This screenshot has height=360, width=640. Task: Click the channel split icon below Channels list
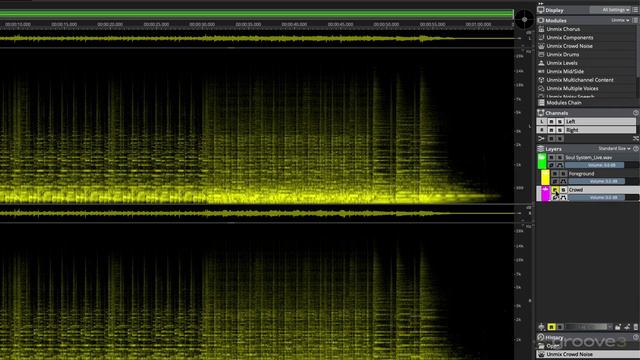click(x=541, y=139)
